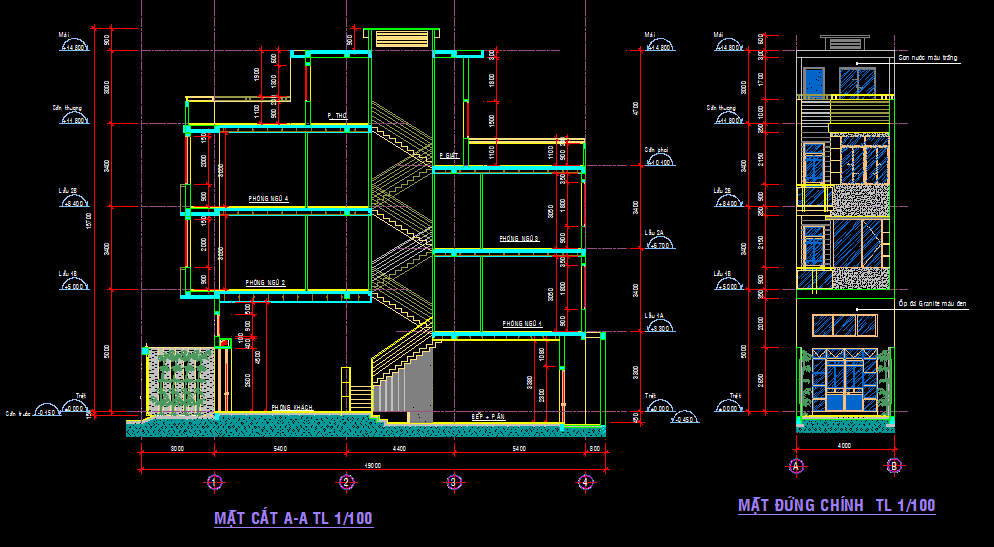The image size is (994, 547).
Task: Click the 'Lầu 2A' level label
Action: [654, 233]
